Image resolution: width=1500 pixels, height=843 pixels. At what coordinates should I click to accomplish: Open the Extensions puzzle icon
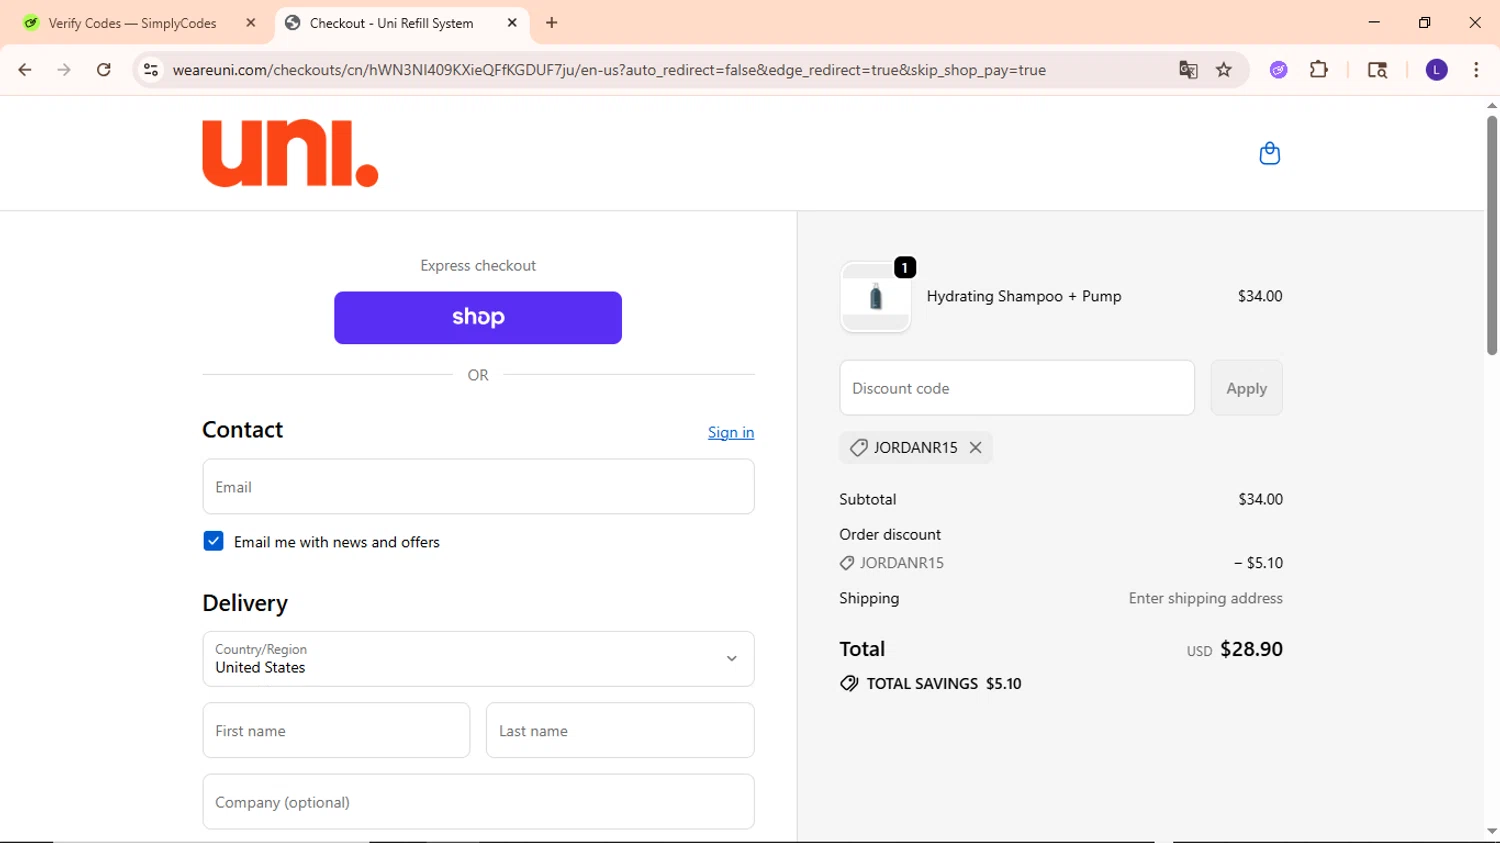1319,70
